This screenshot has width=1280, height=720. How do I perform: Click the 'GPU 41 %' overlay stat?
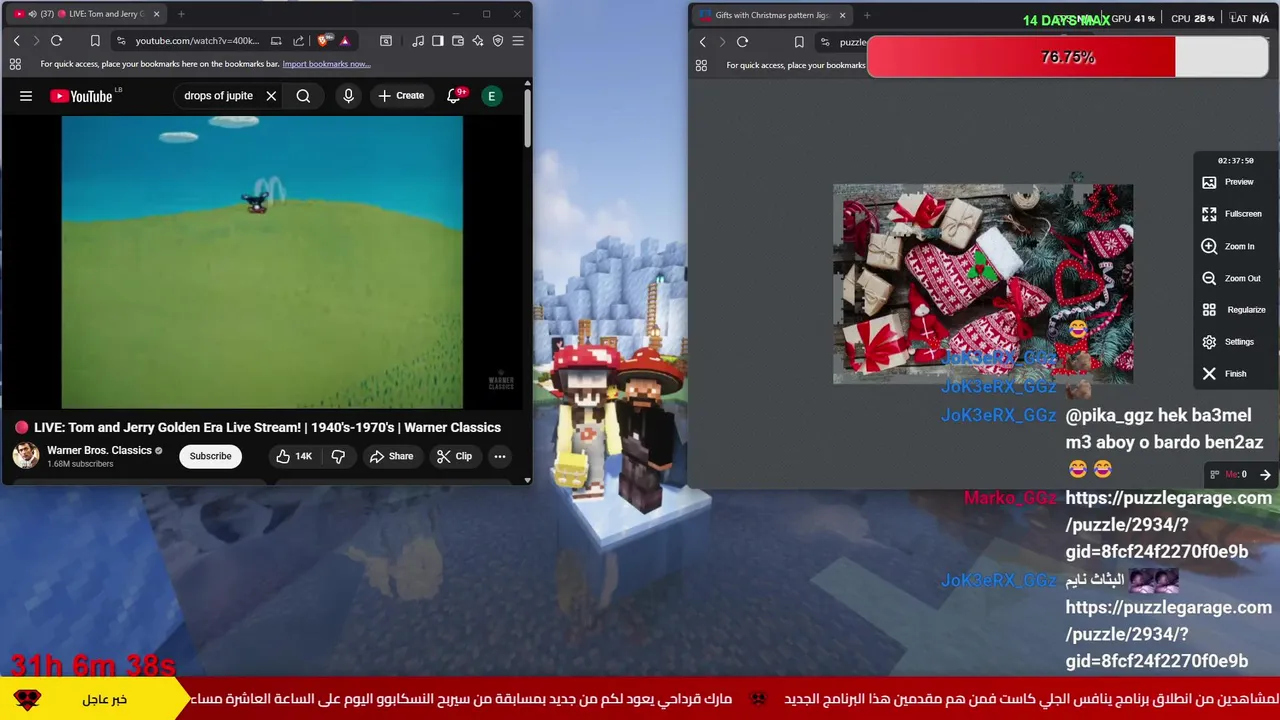1133,18
